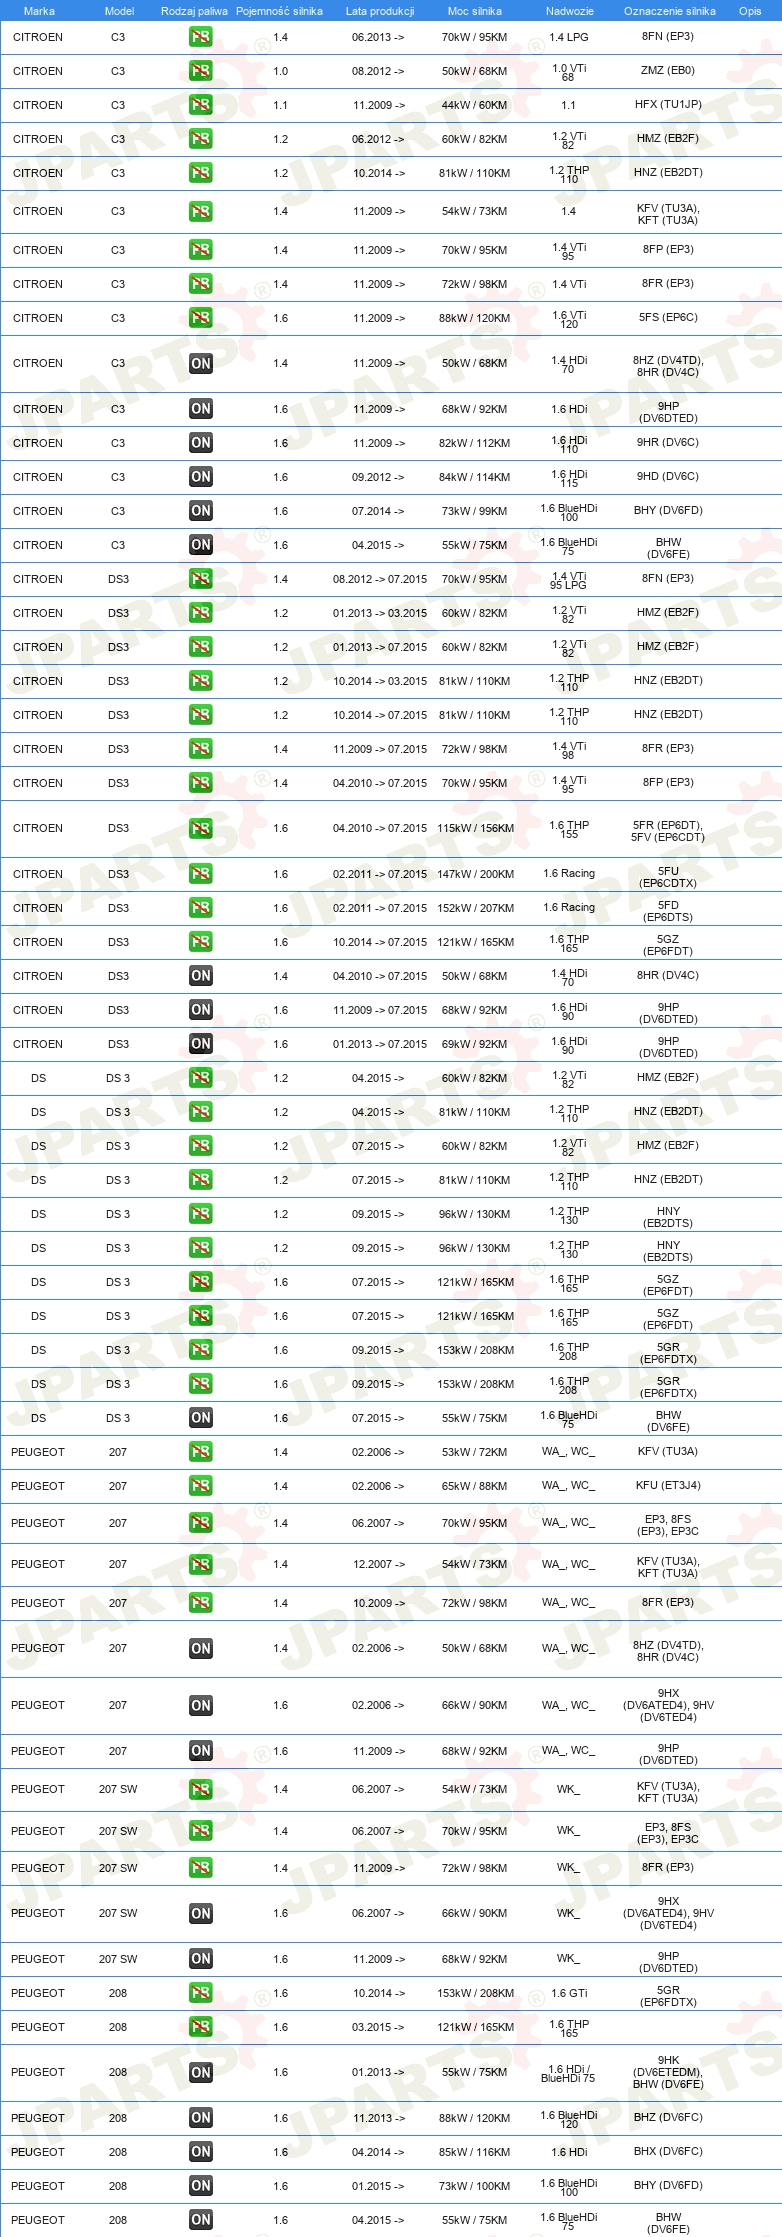This screenshot has height=2237, width=782.
Task: Click ON diesel icon in Citroen DS3 8HR (DV4C) row
Action: point(201,976)
